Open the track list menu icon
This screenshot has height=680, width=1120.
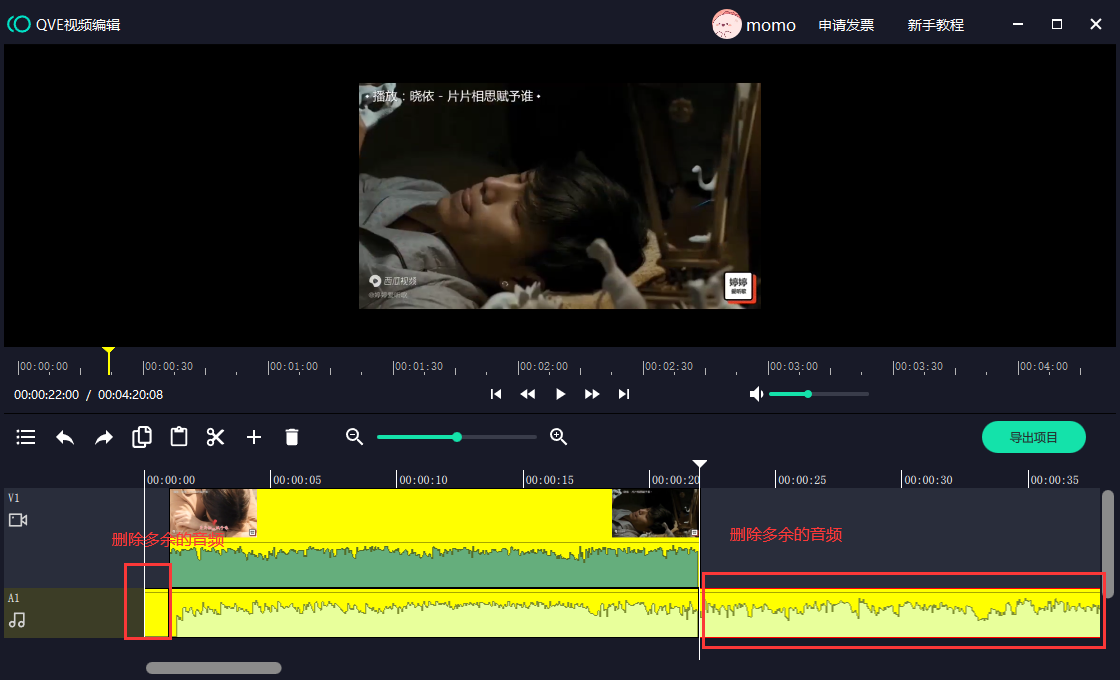click(x=26, y=437)
